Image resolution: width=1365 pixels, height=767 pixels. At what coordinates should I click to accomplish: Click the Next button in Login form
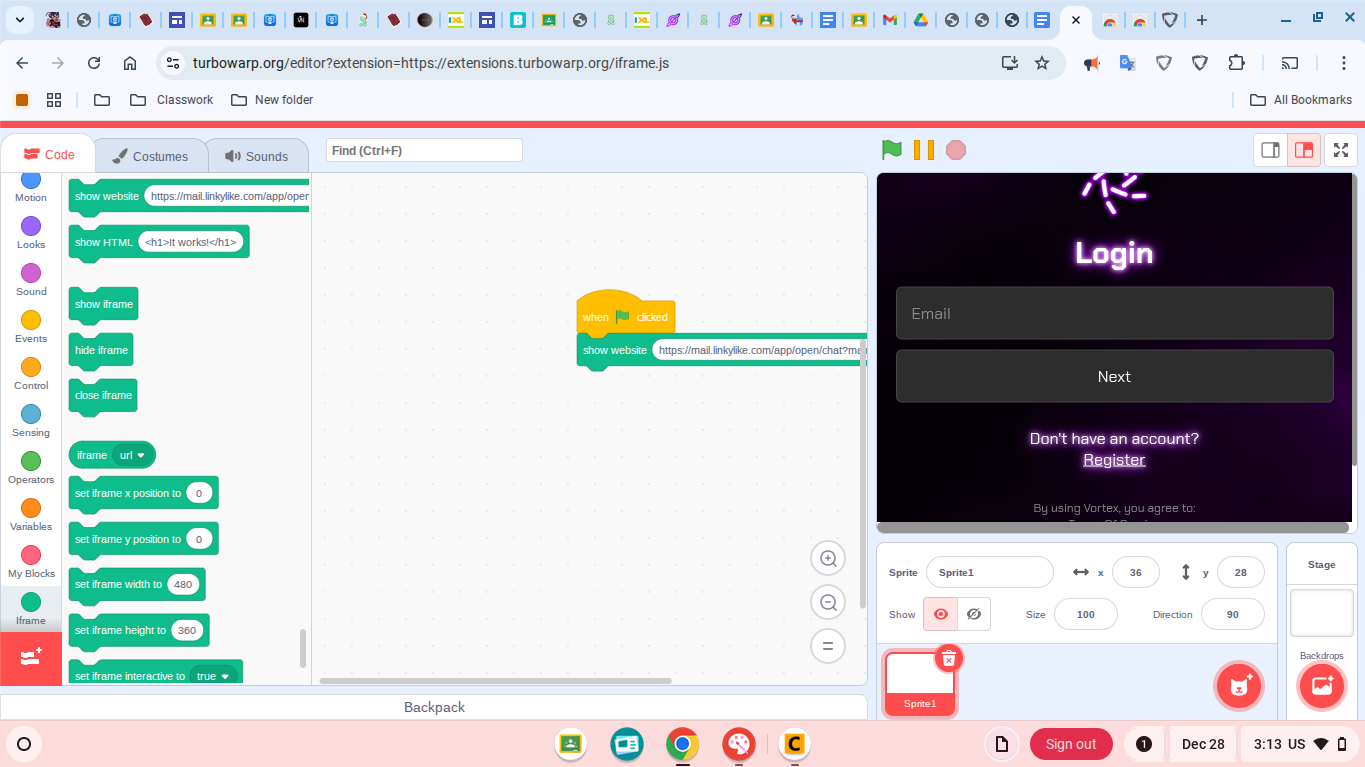1114,376
